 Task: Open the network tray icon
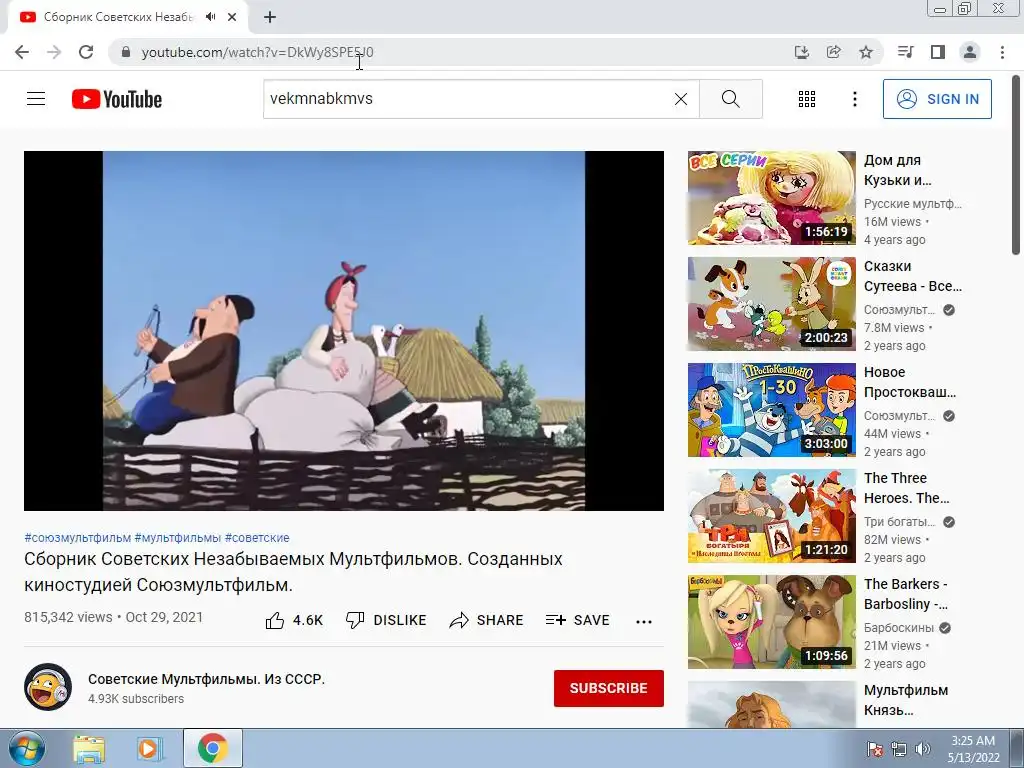pyautogui.click(x=899, y=749)
